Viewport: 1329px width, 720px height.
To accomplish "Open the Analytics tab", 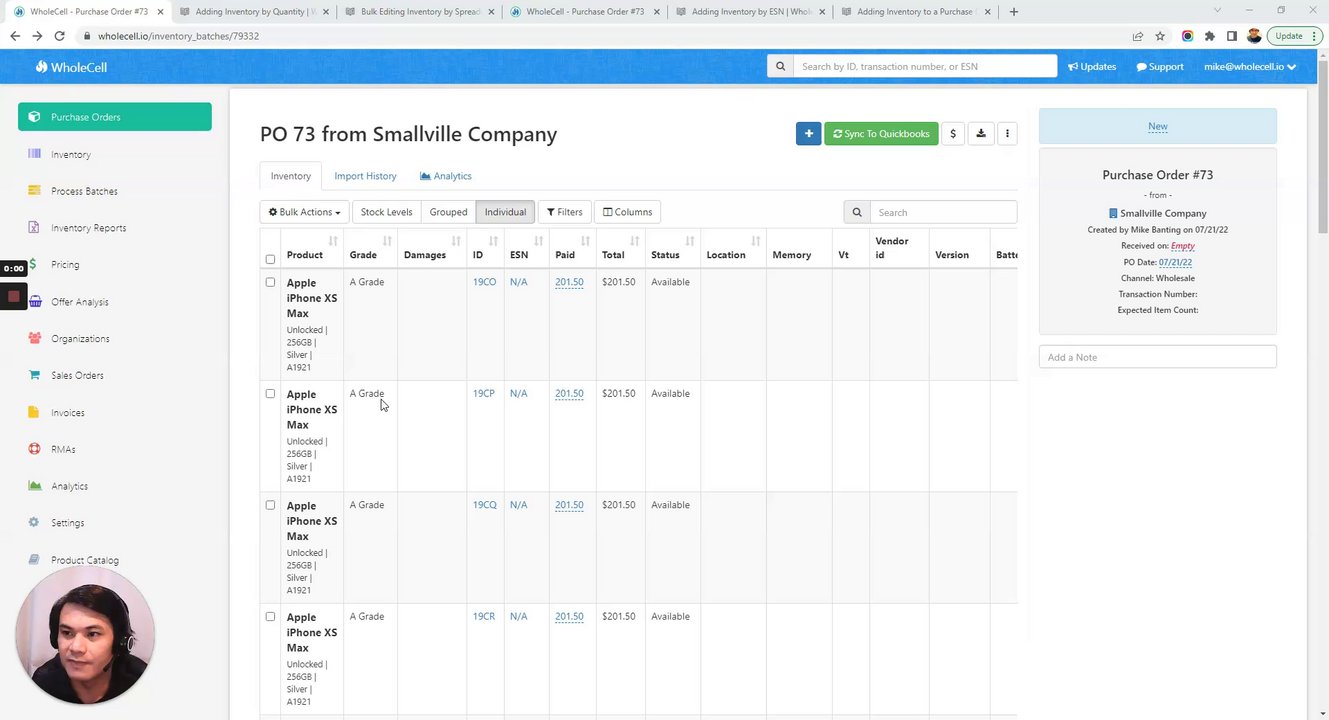I will coord(446,176).
